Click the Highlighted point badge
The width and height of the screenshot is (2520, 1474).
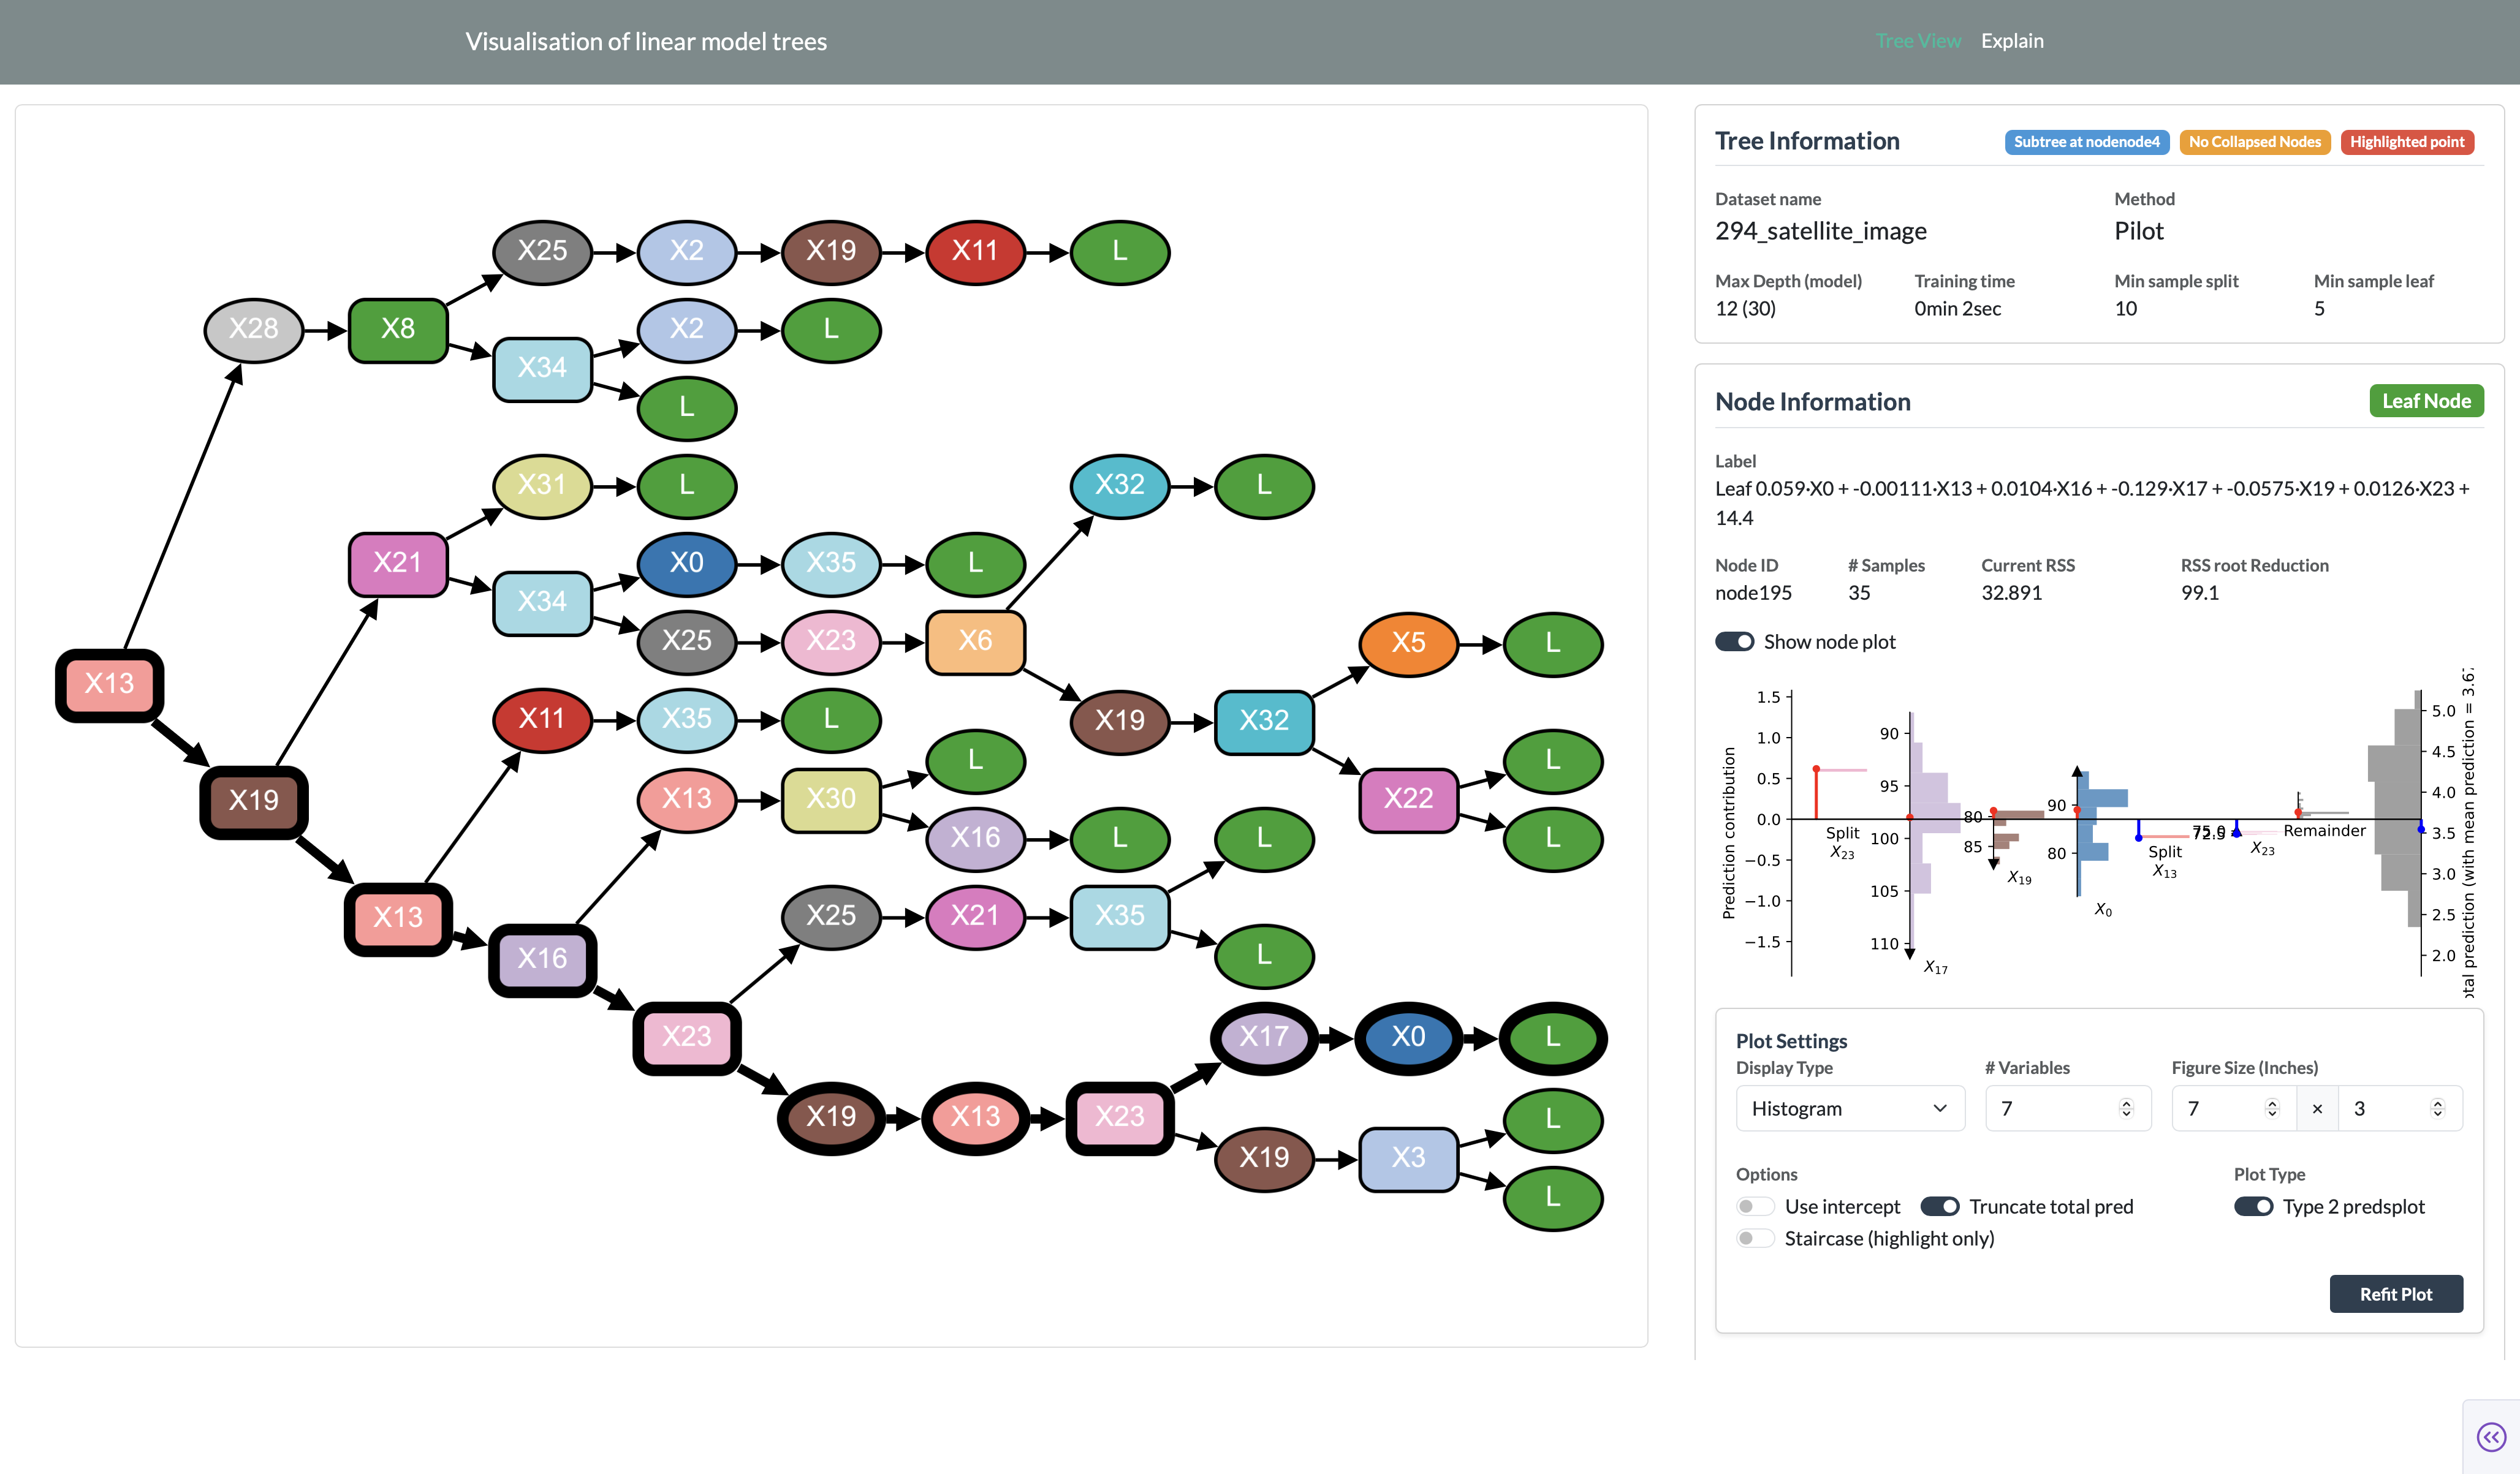pos(2407,142)
